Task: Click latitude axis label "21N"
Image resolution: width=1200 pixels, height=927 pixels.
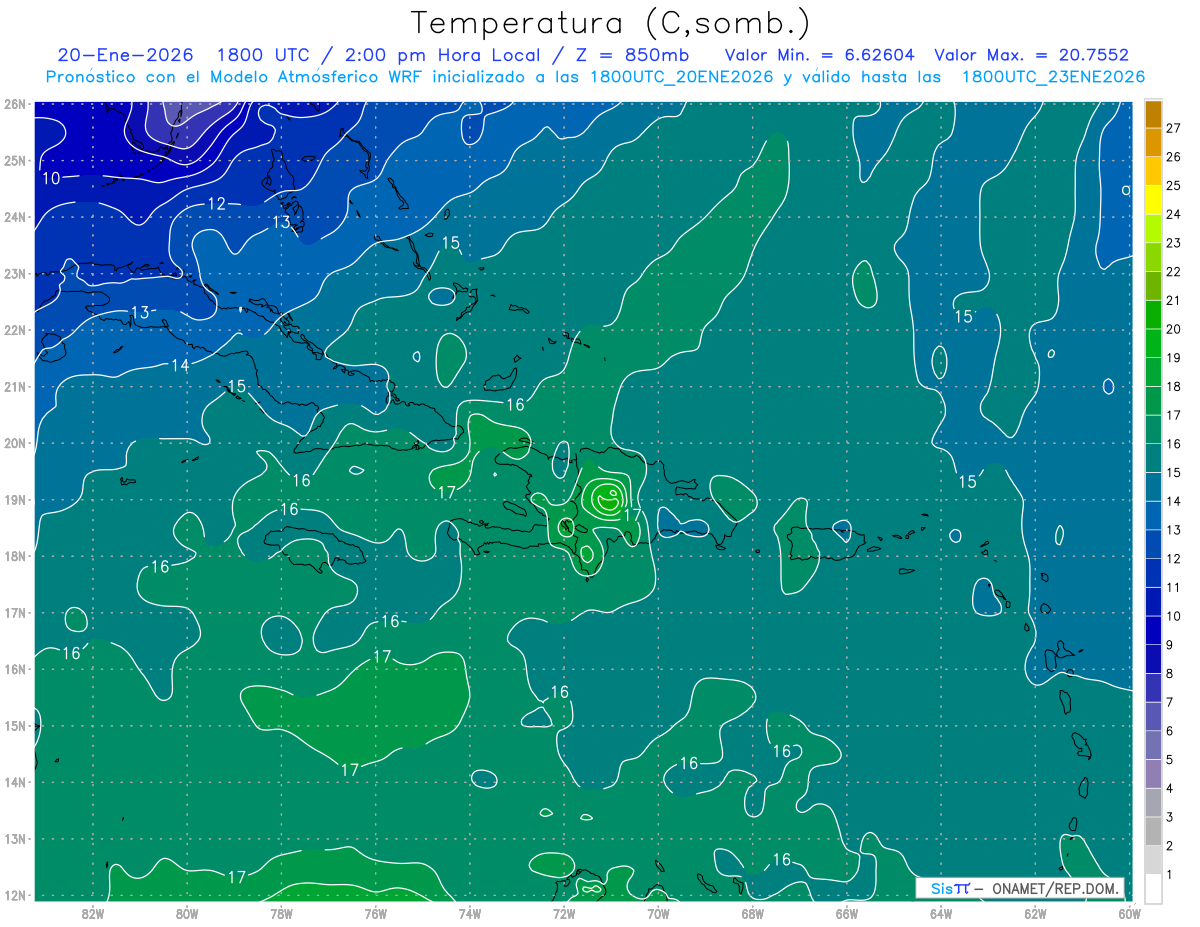Action: click(14, 387)
